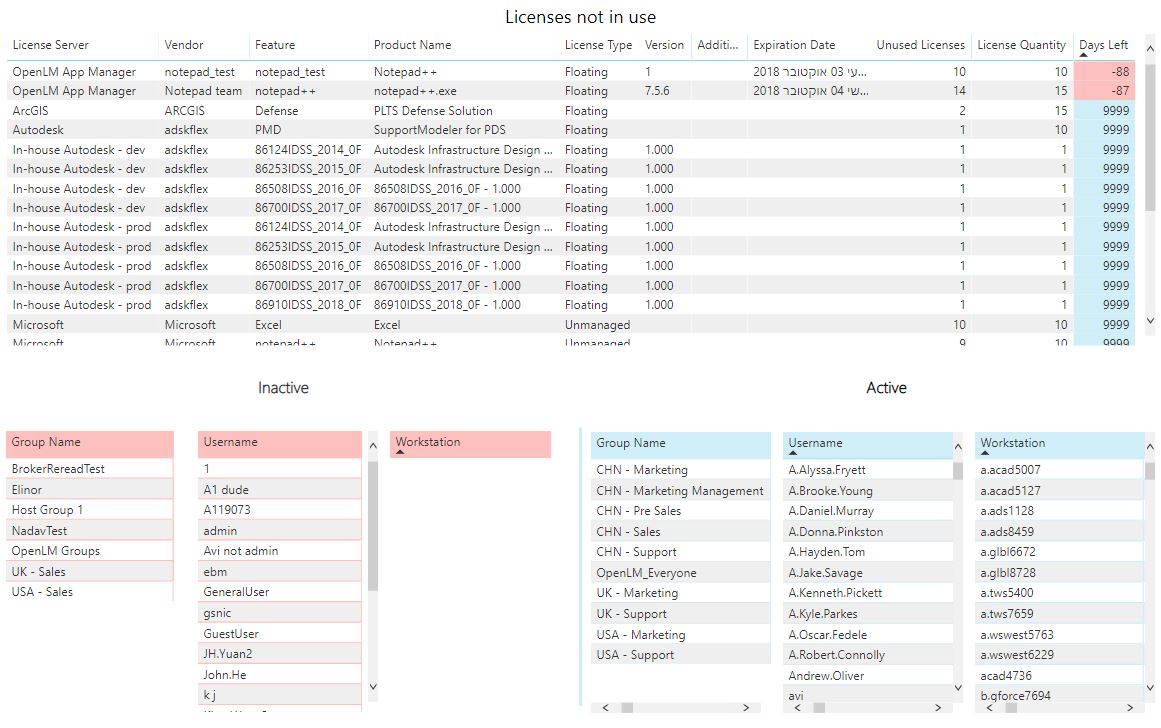
Task: Sort by License Server column header
Action: [x=50, y=45]
